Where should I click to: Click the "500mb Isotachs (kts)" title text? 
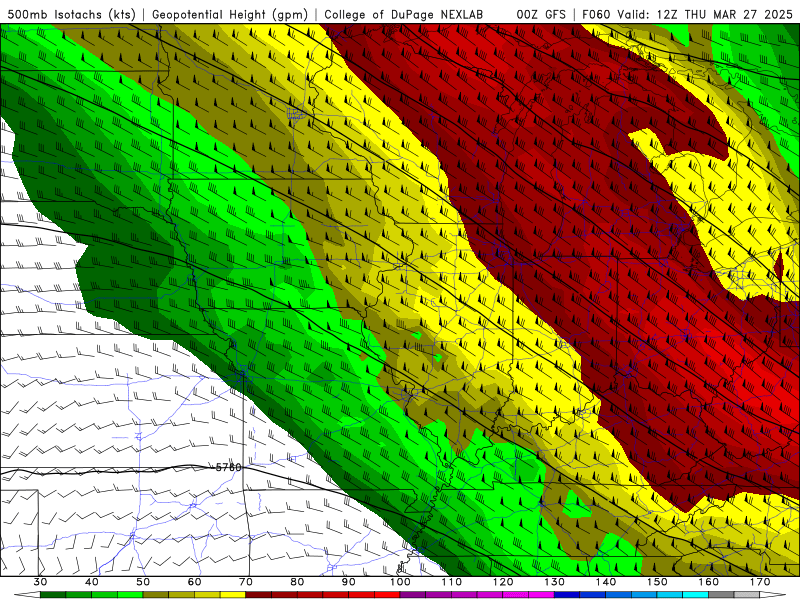[x=71, y=14]
